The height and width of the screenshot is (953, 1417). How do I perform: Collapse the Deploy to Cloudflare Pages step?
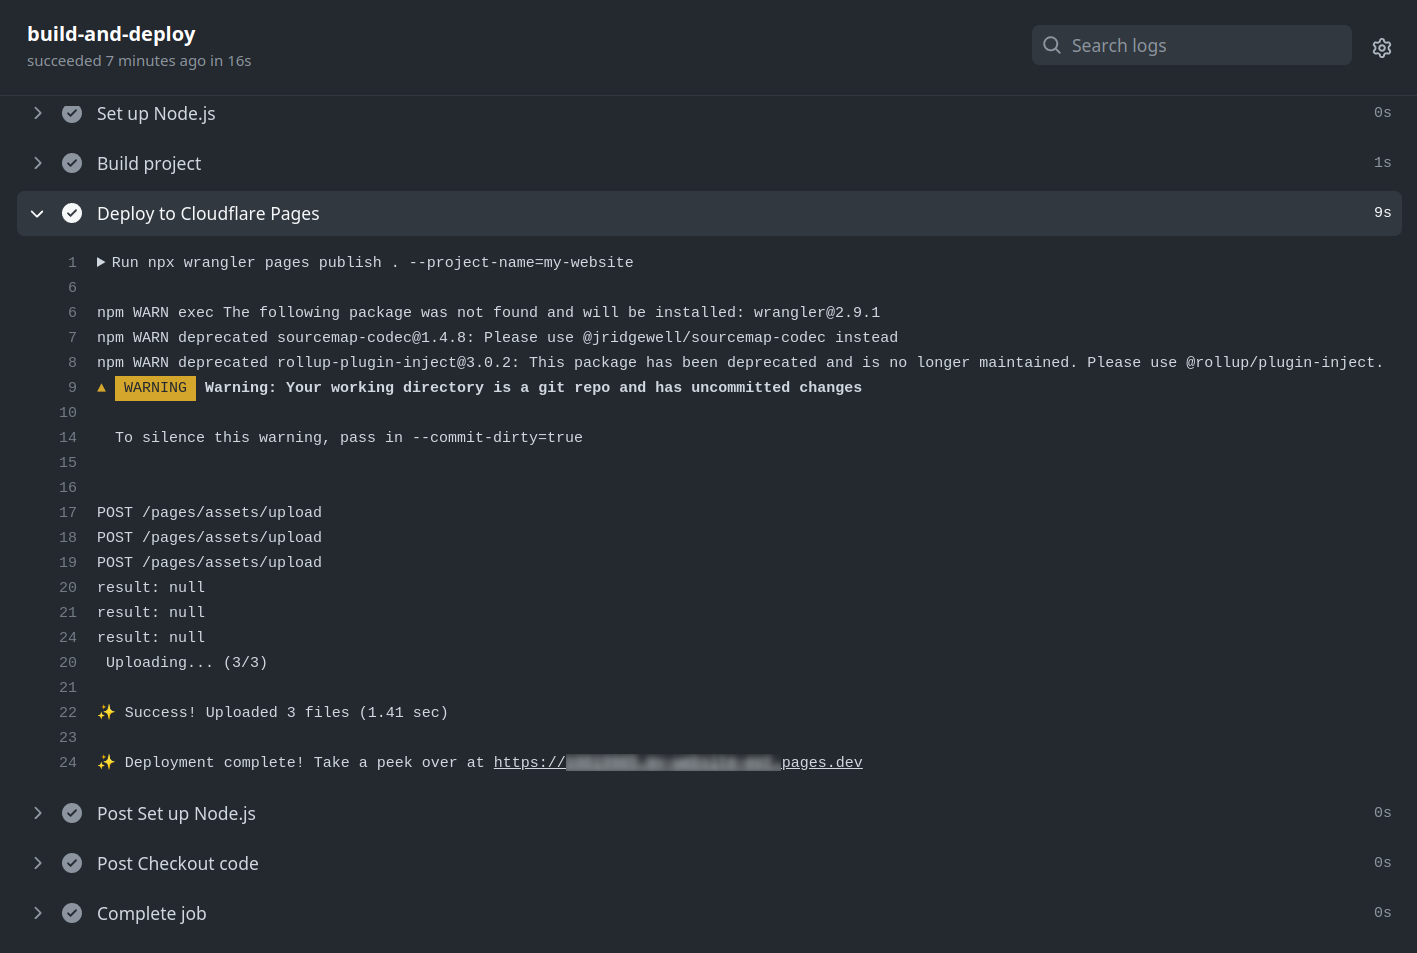[x=37, y=213]
